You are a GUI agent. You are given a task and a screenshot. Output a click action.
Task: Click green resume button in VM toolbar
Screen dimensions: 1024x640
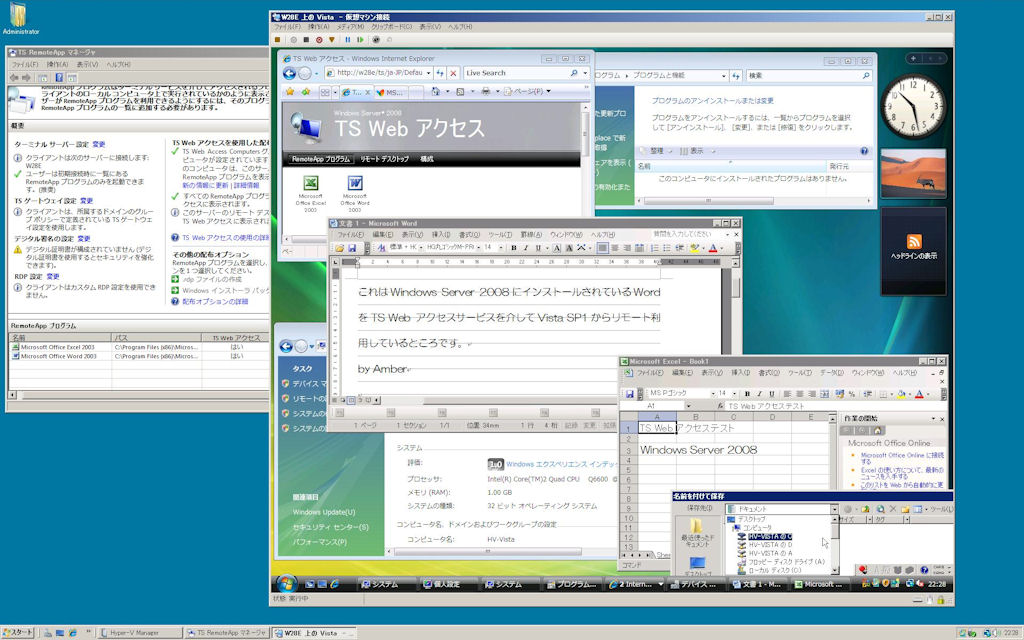pos(360,40)
